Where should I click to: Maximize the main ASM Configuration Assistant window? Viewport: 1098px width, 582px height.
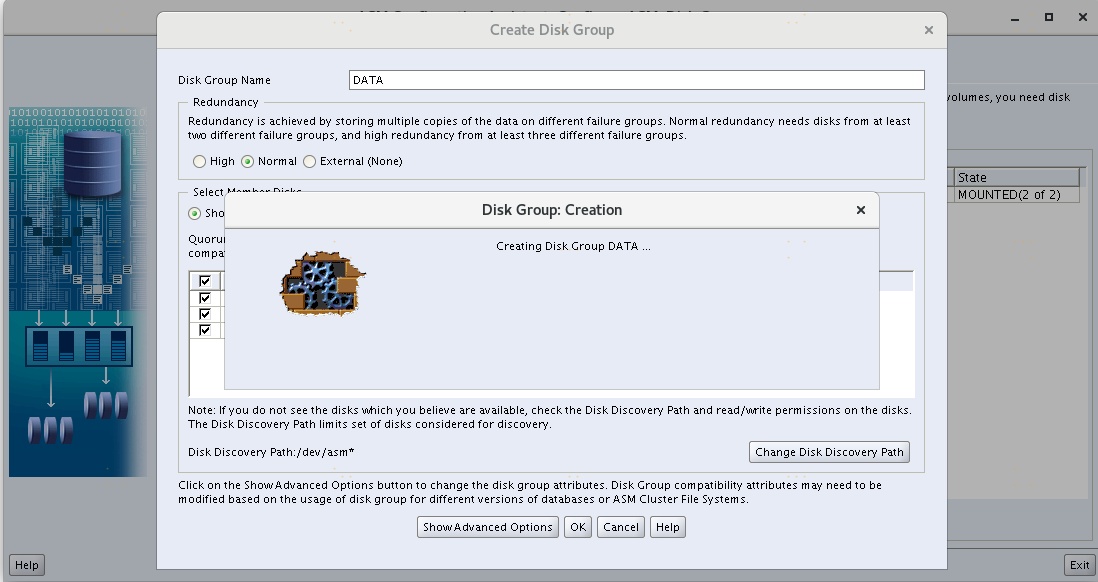coord(1049,17)
